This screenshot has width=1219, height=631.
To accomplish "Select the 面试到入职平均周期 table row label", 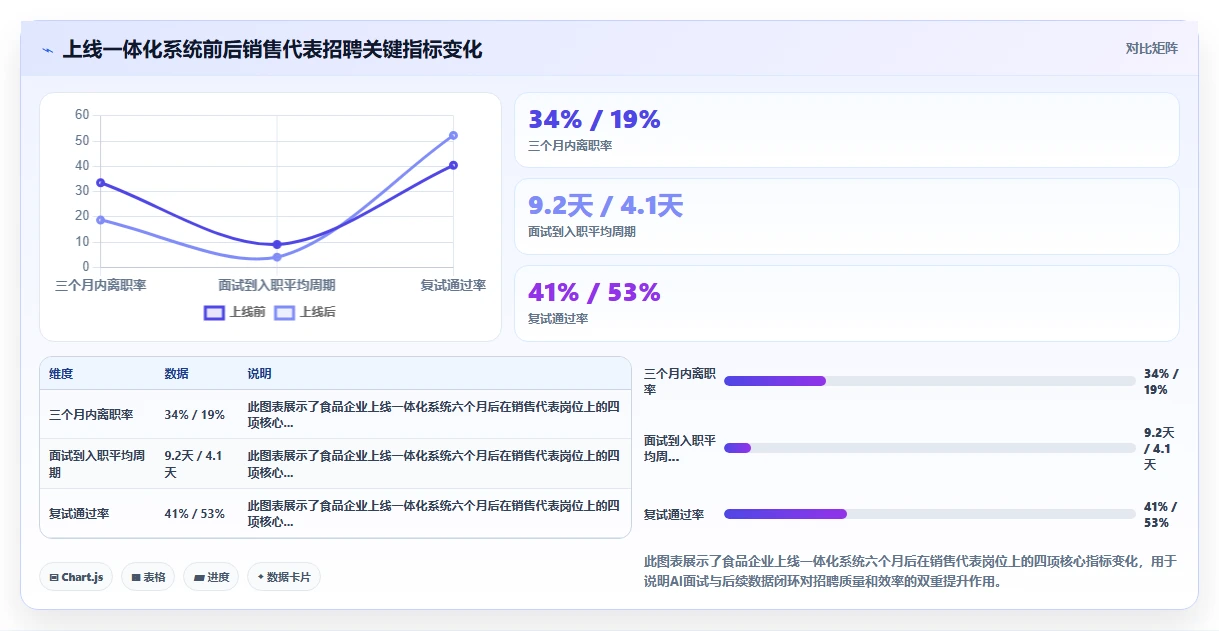I will 97,464.
